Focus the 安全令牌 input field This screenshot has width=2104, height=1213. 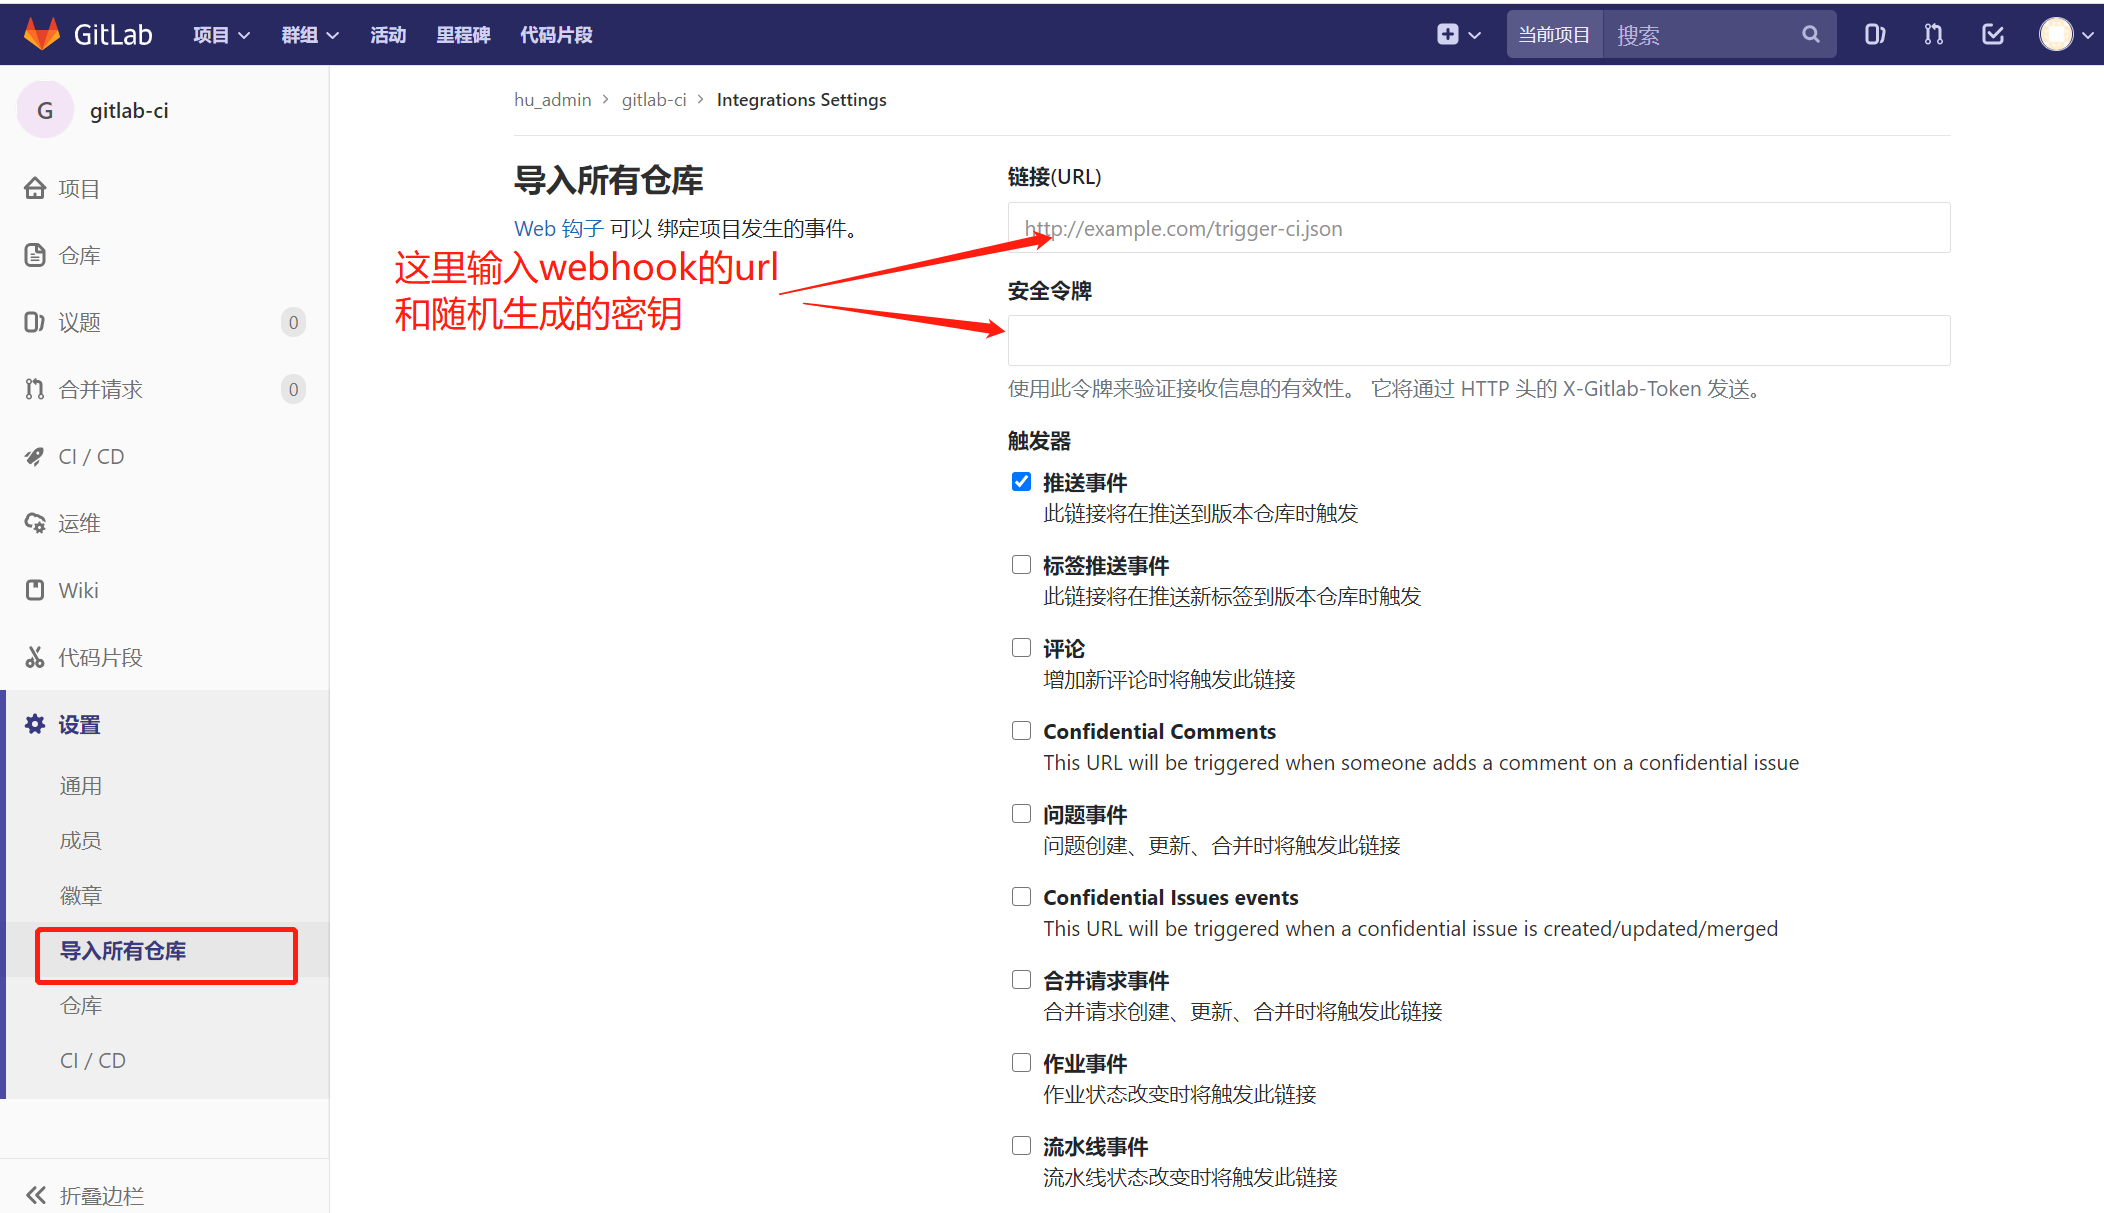[1479, 341]
